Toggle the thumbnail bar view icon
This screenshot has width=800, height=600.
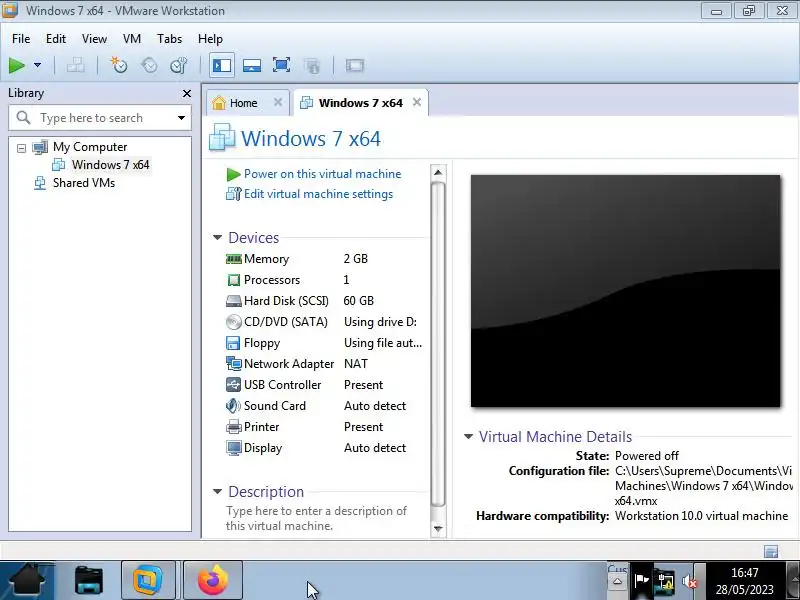252,65
